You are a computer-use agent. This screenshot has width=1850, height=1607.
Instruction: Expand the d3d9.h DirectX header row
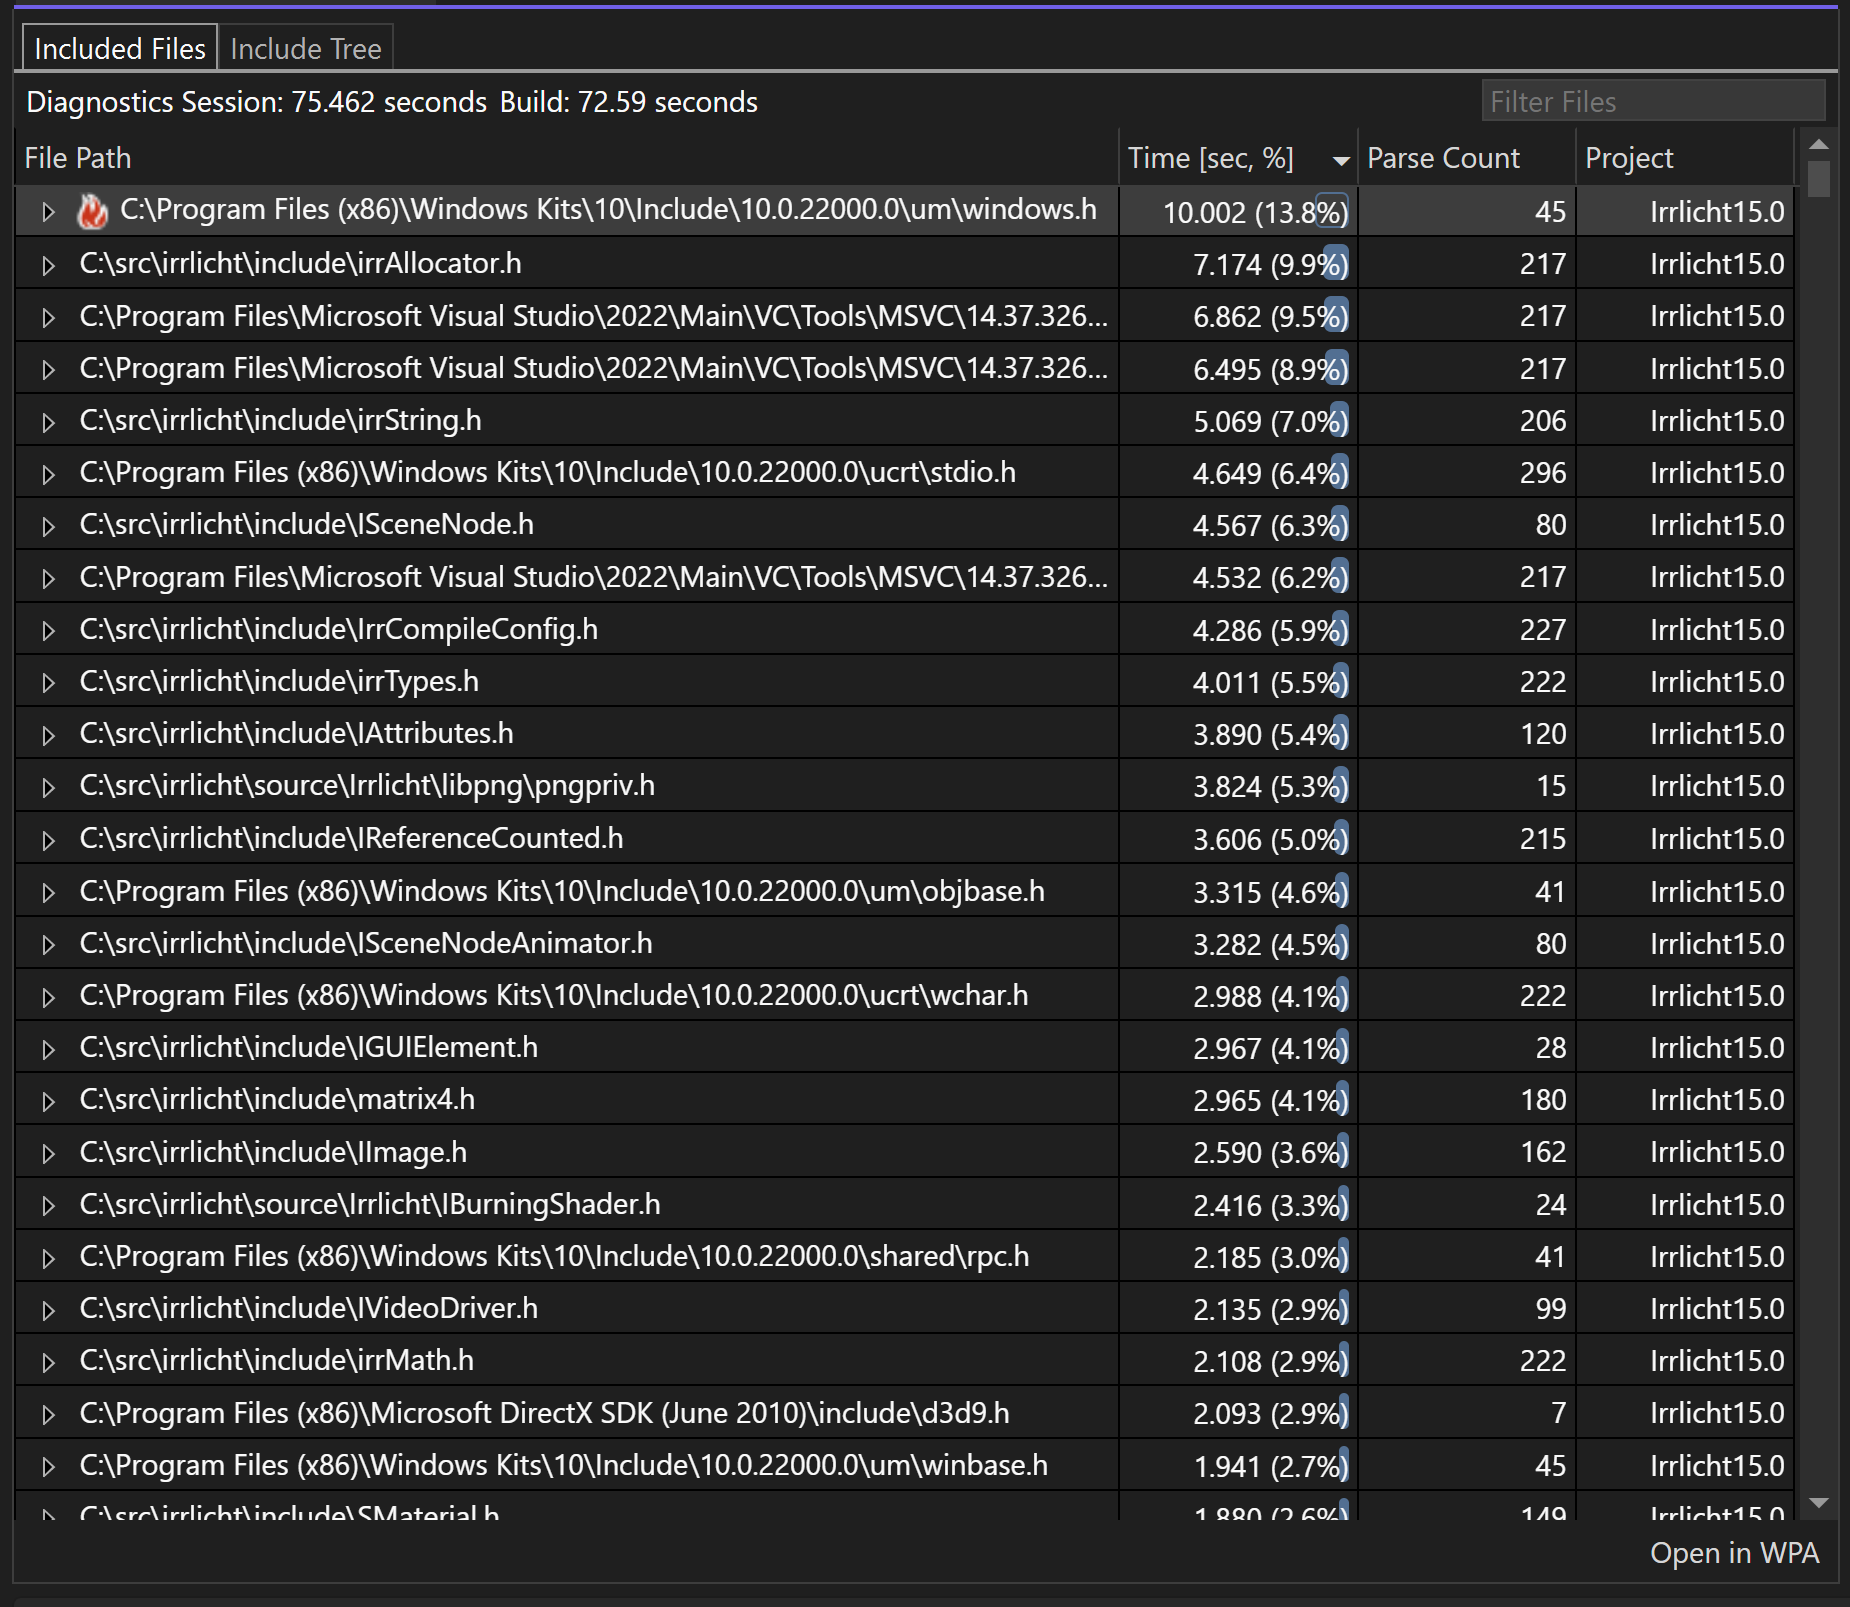tap(47, 1414)
